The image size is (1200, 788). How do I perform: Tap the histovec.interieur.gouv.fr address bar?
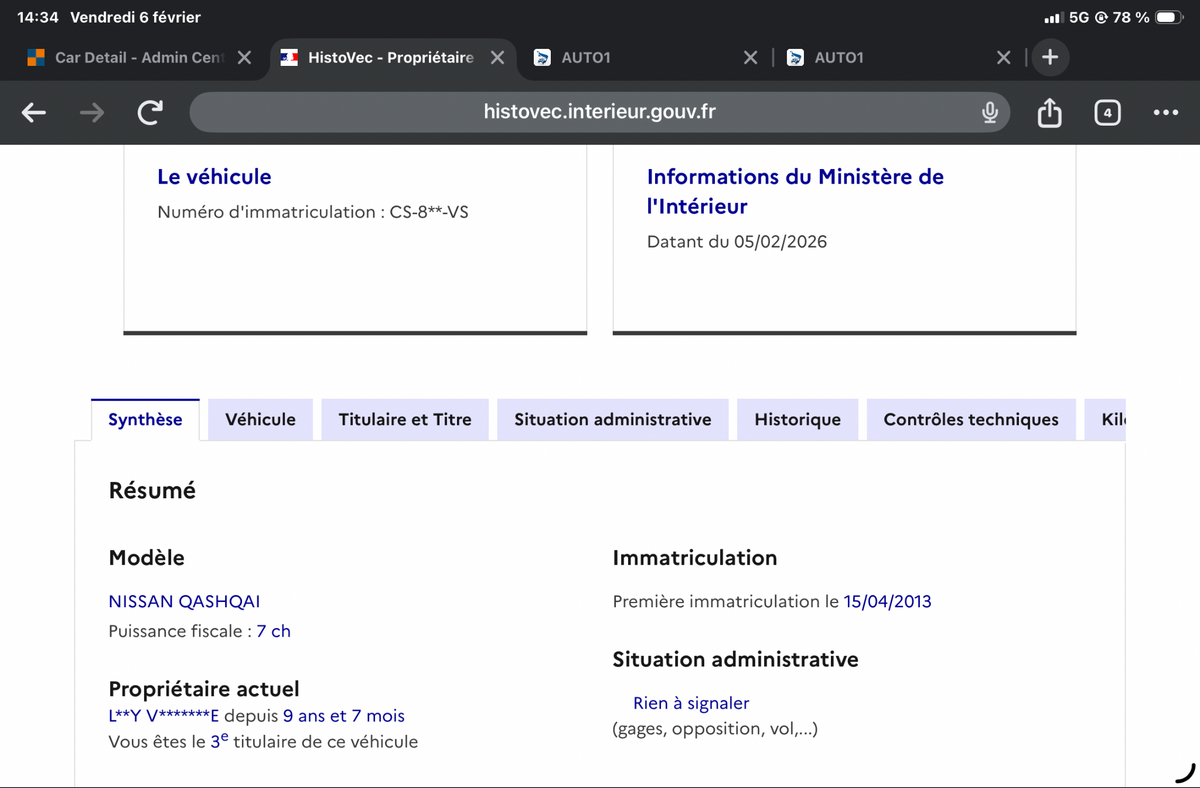pyautogui.click(x=598, y=112)
